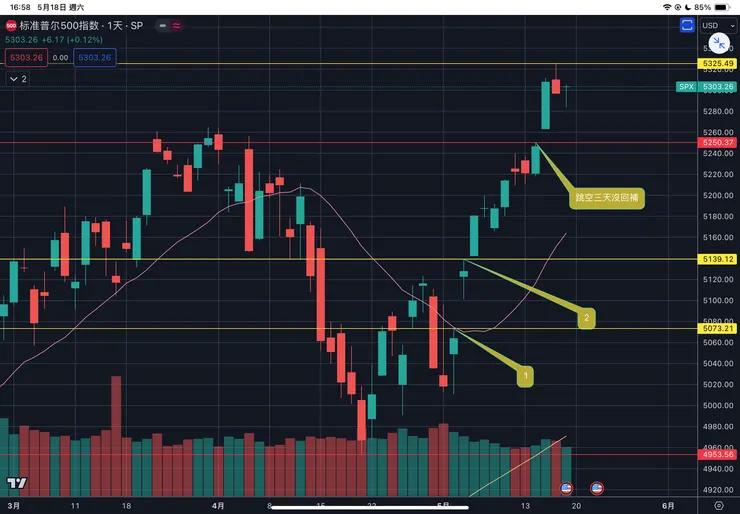Click the blue fullscreen frame icon
Image resolution: width=740 pixels, height=514 pixels.
point(687,25)
